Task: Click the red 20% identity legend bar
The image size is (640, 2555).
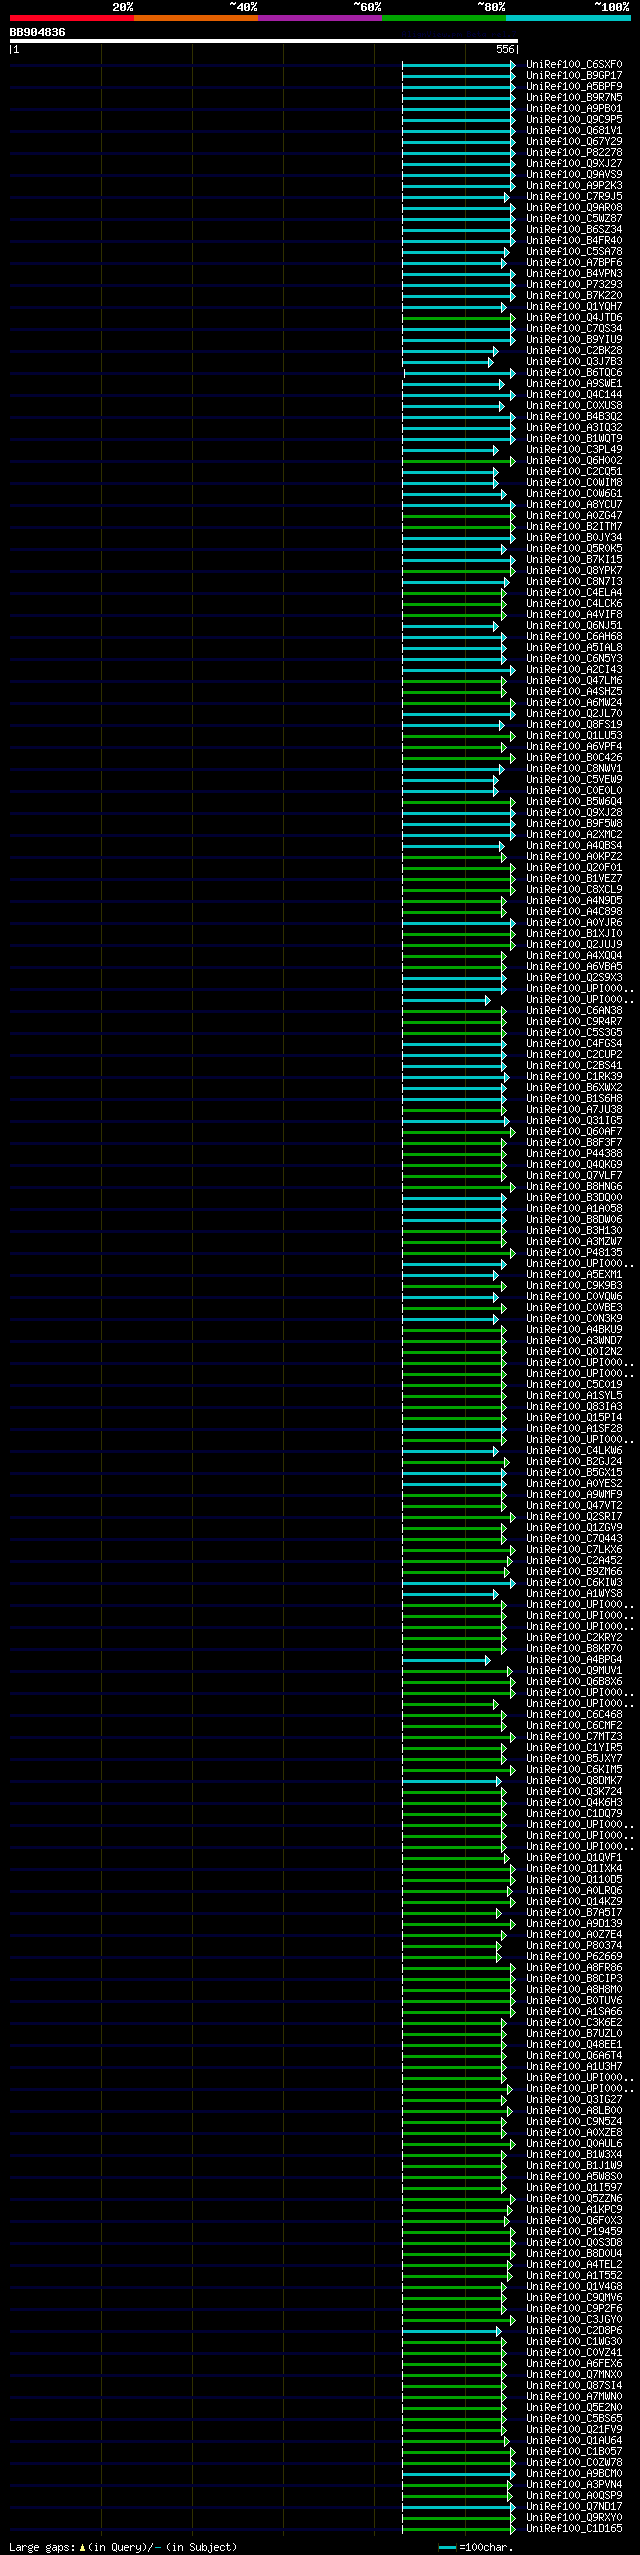Action: [x=72, y=18]
